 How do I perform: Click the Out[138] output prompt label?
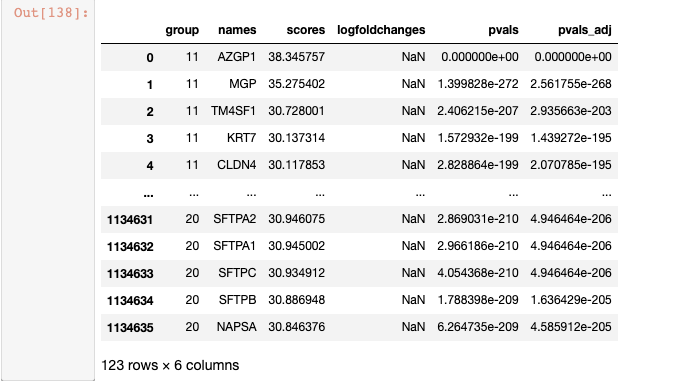click(x=51, y=12)
